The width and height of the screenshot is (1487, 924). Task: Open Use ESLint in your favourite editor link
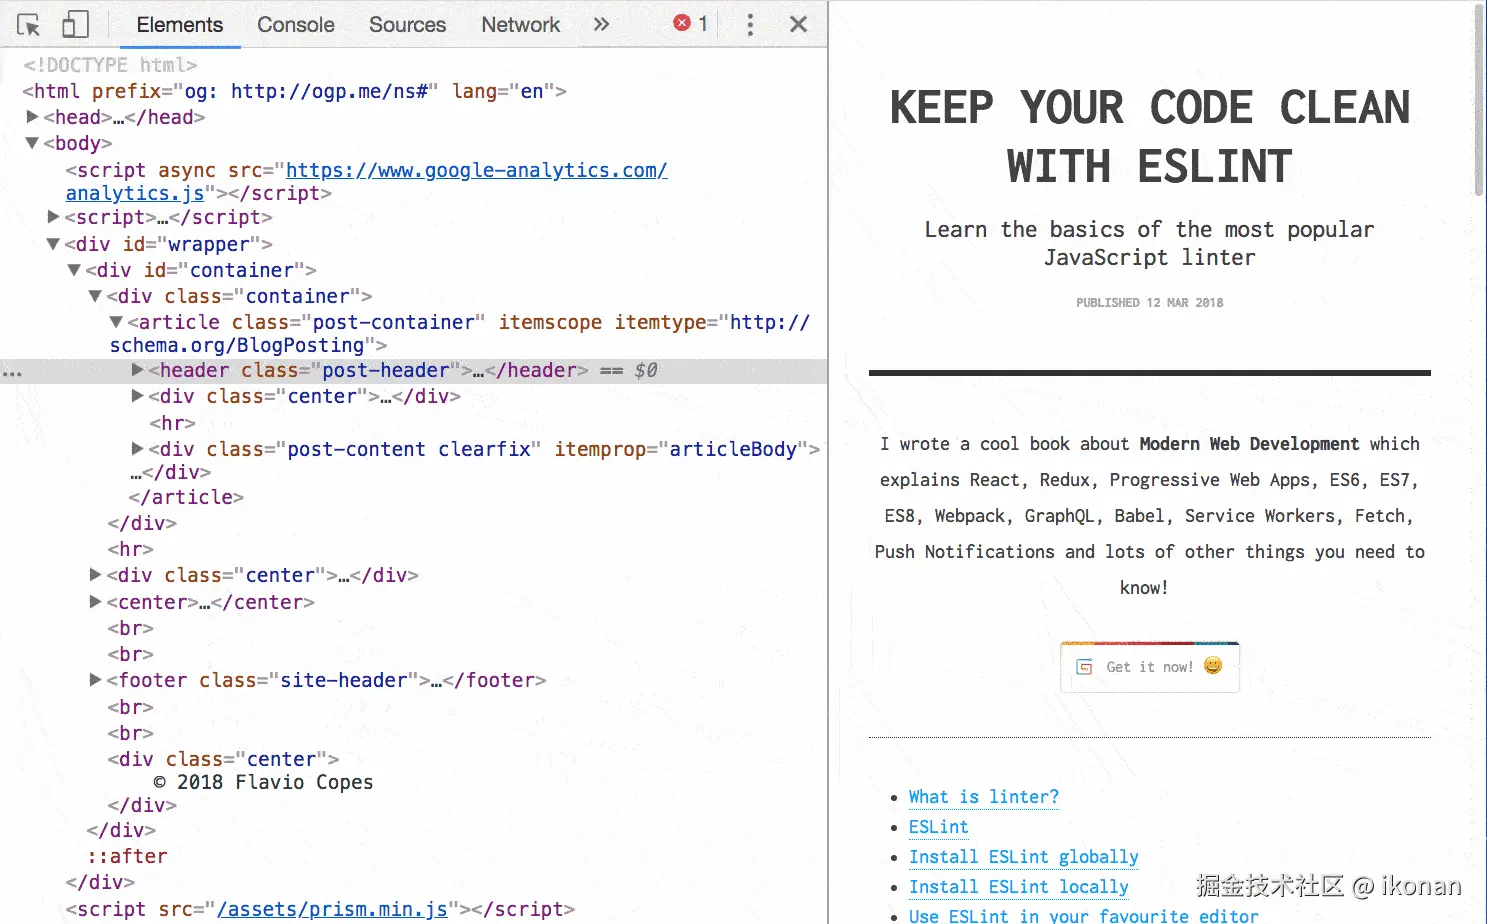point(1084,915)
